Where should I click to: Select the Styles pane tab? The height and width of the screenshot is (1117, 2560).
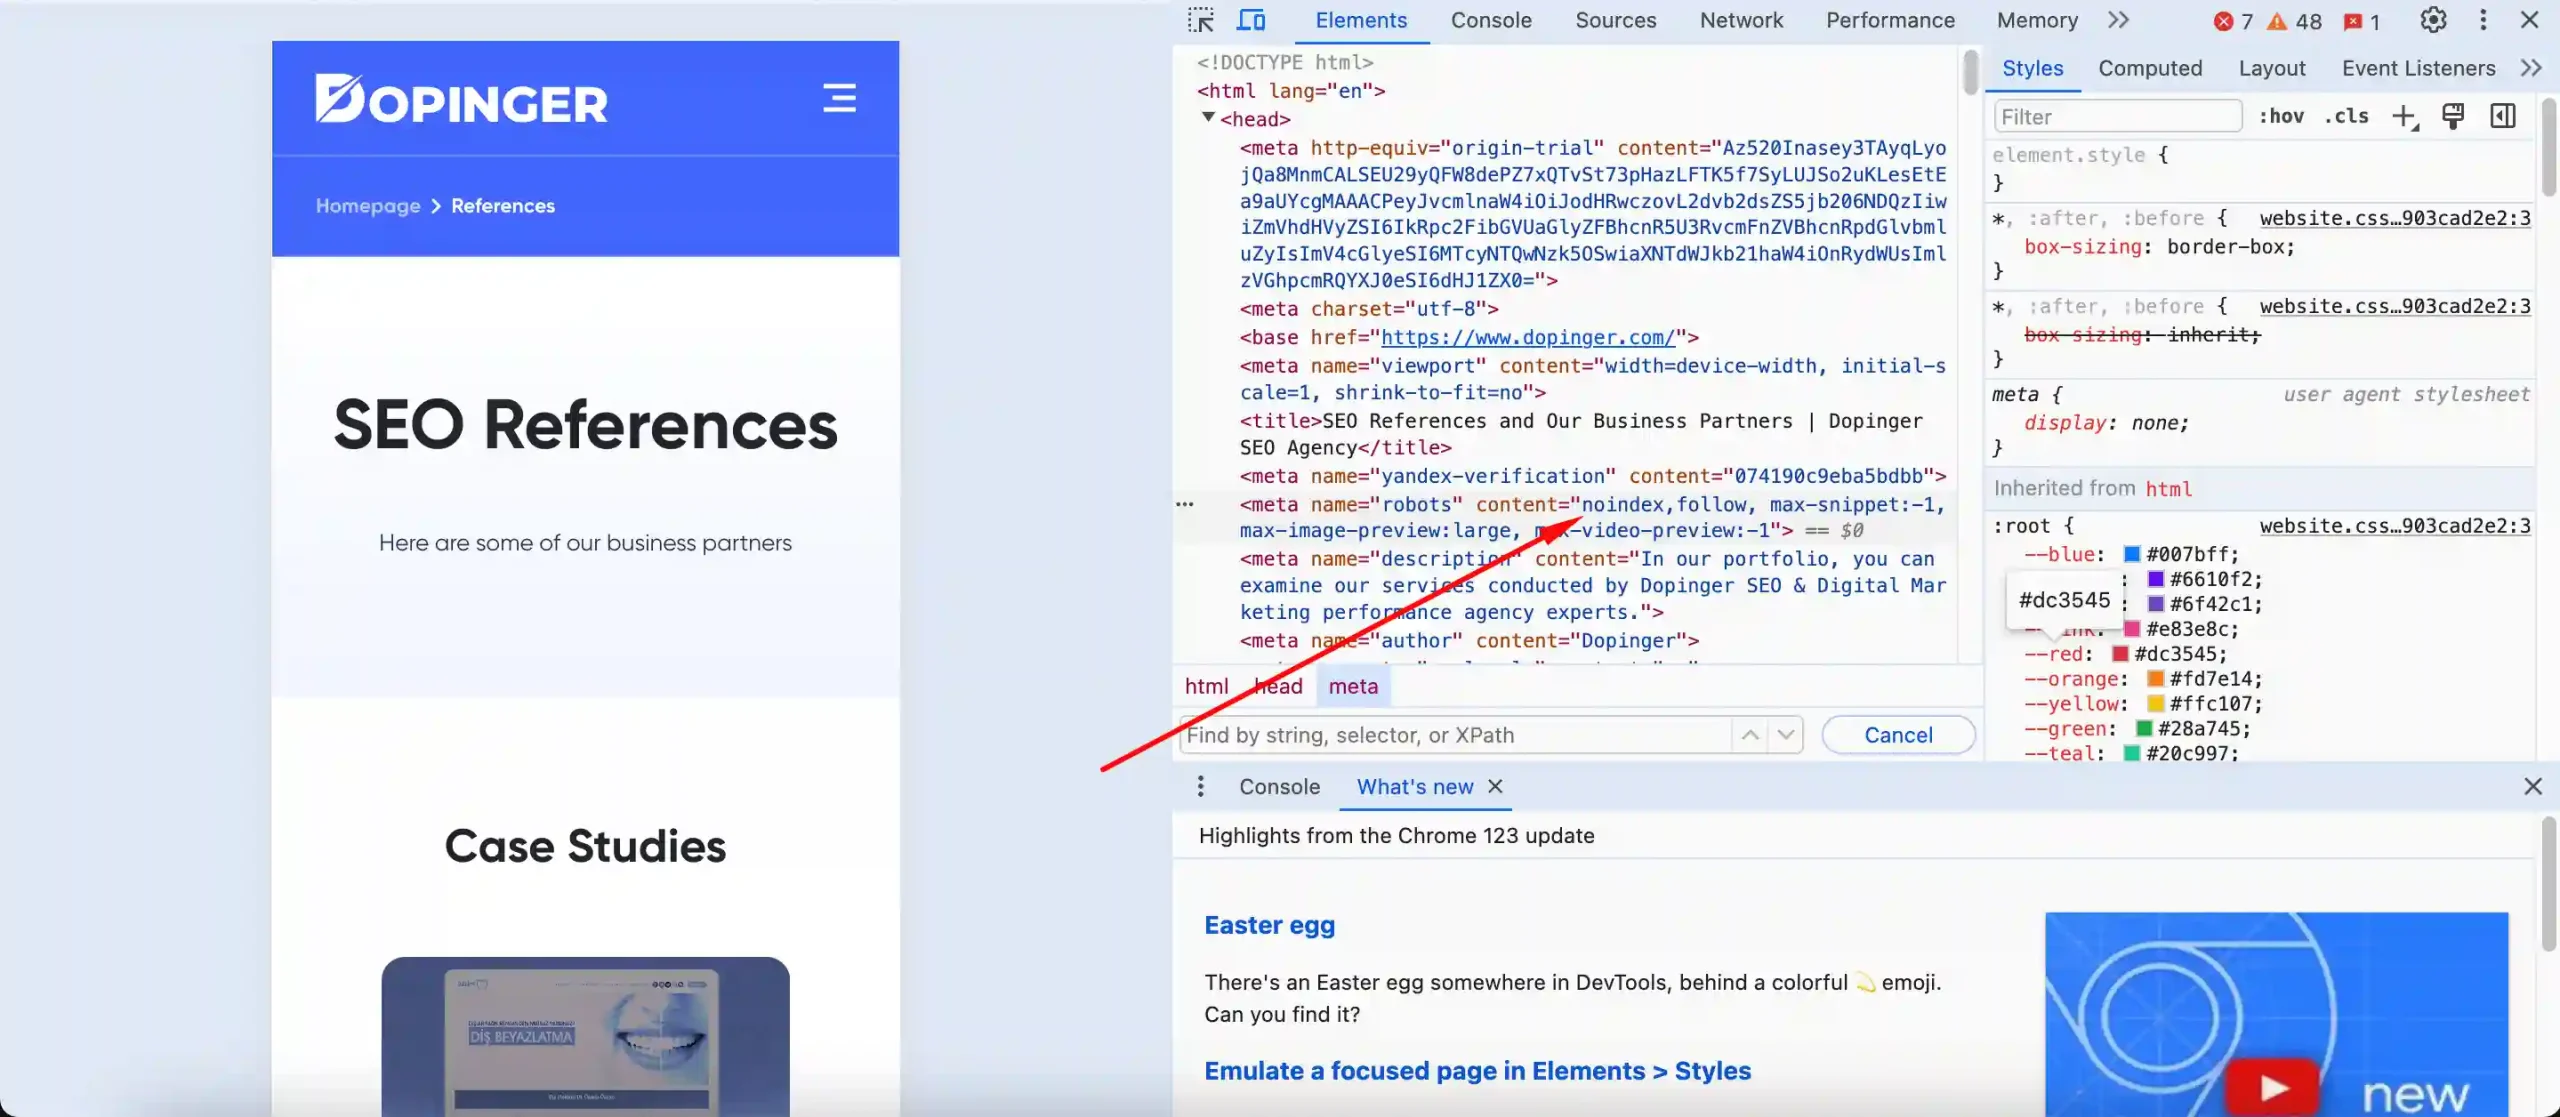click(2032, 68)
